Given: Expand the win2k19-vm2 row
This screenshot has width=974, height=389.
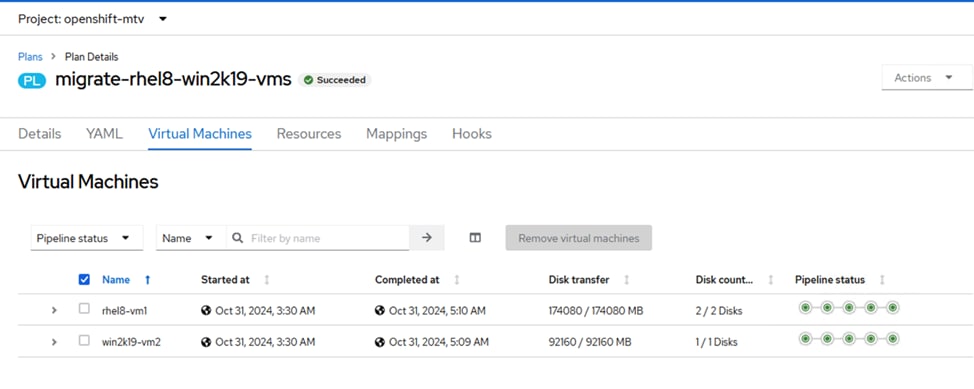Looking at the screenshot, I should coord(54,341).
